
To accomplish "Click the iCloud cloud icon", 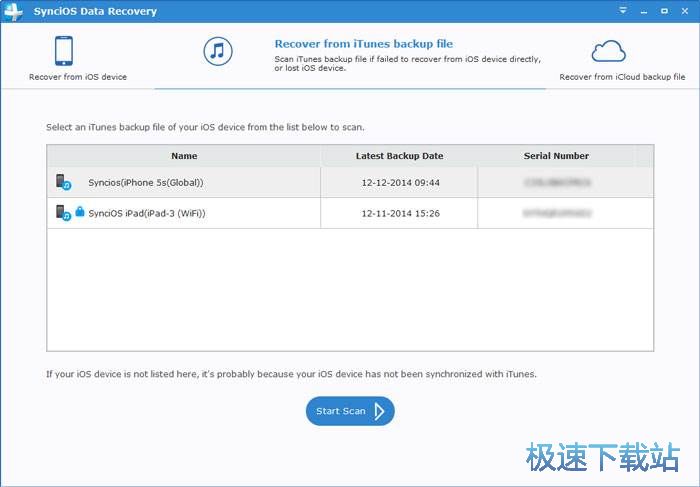I will (x=608, y=51).
